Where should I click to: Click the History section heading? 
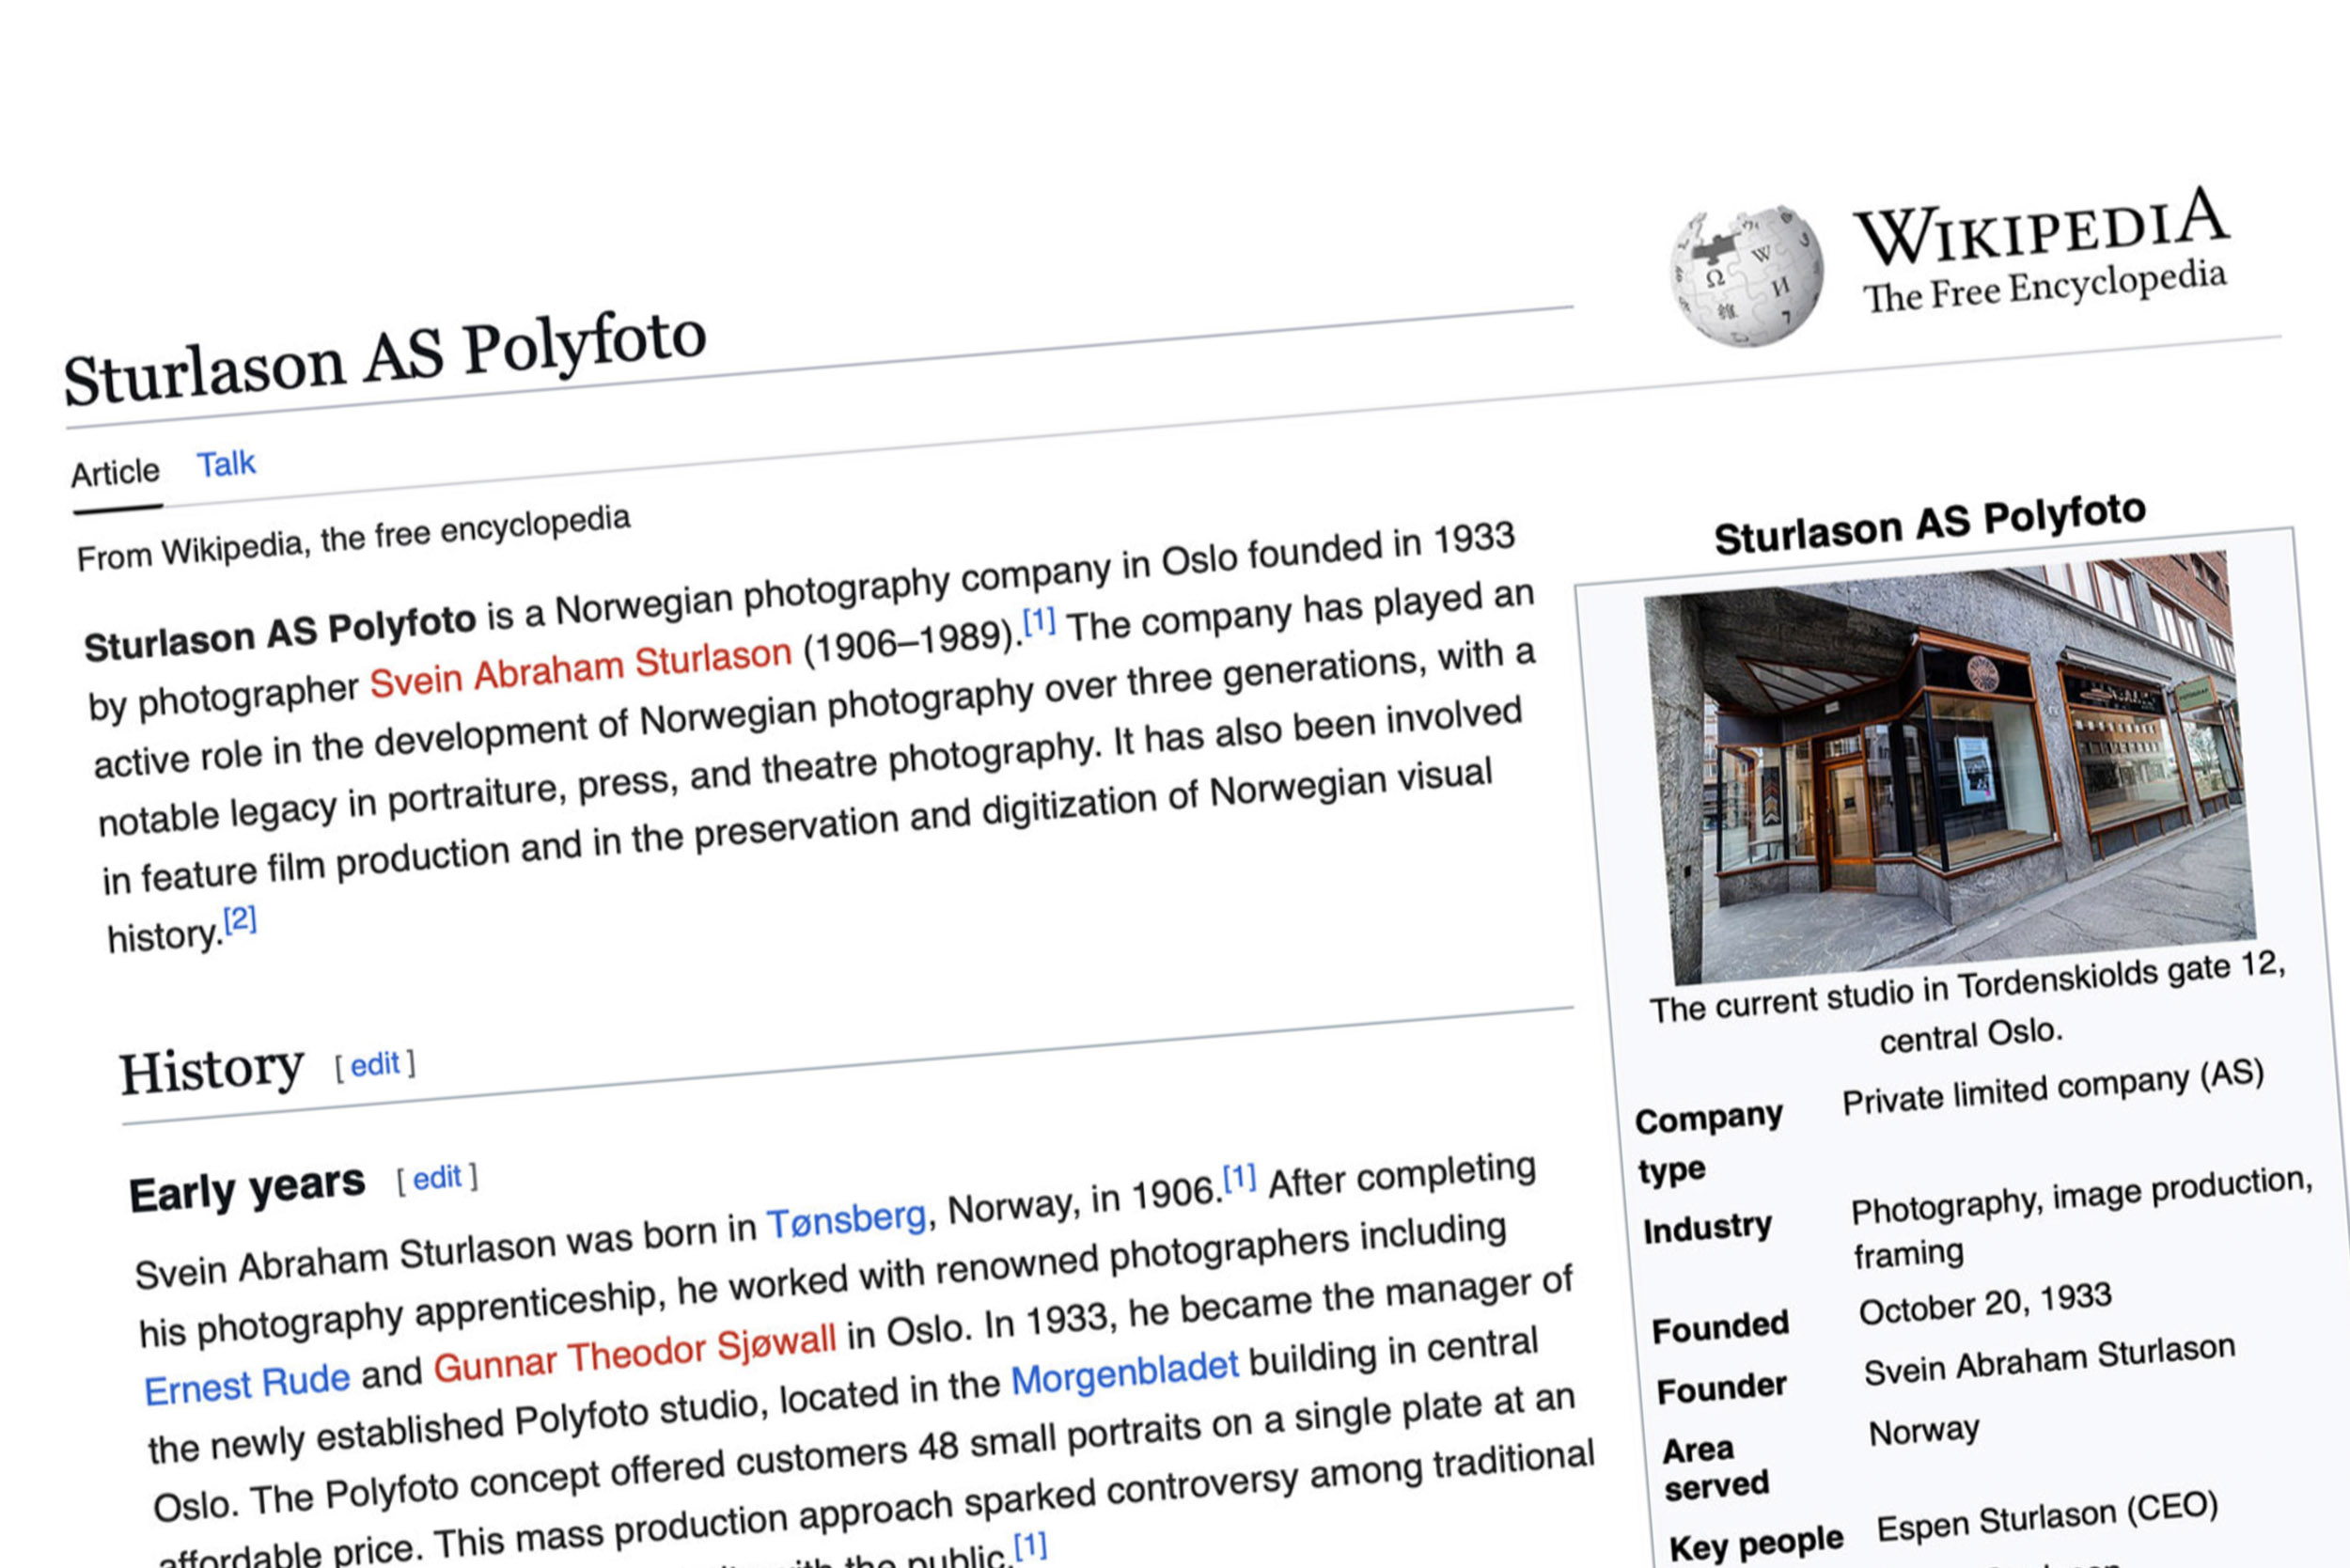click(x=211, y=1069)
